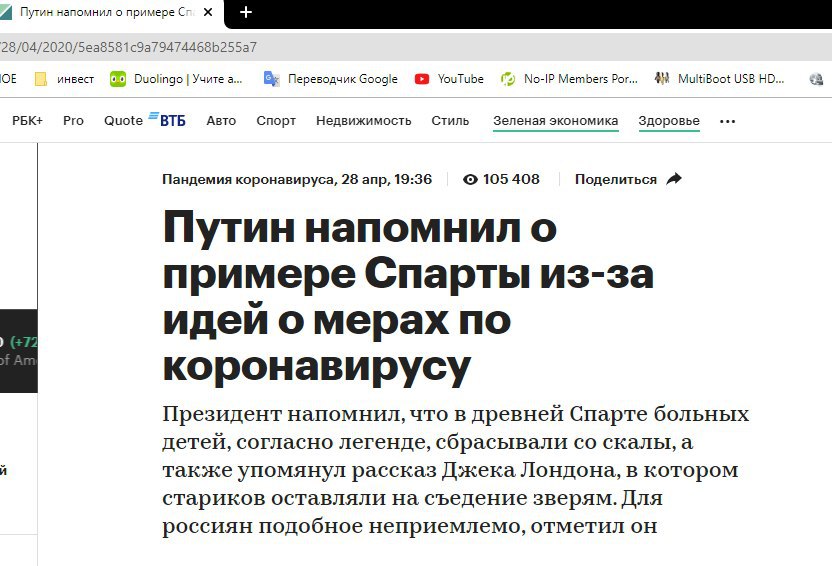Go to the Pro section
This screenshot has height=566, width=832.
tap(73, 121)
